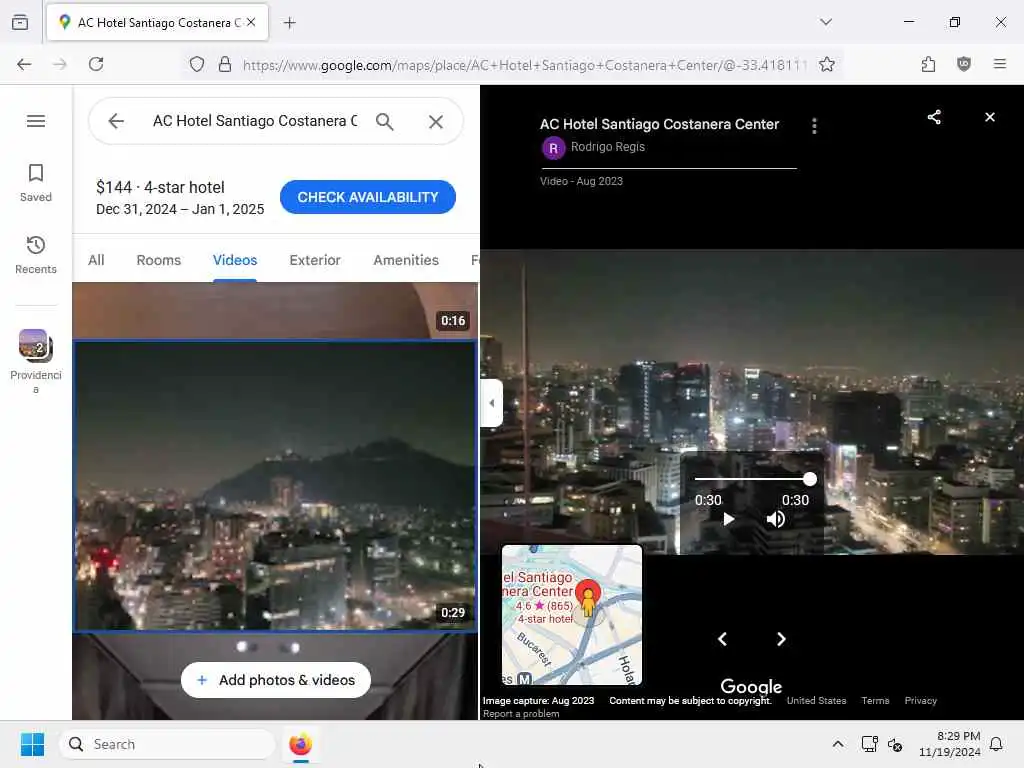Switch to the Exterior tab
Screen dimensions: 1024x768
(x=315, y=260)
